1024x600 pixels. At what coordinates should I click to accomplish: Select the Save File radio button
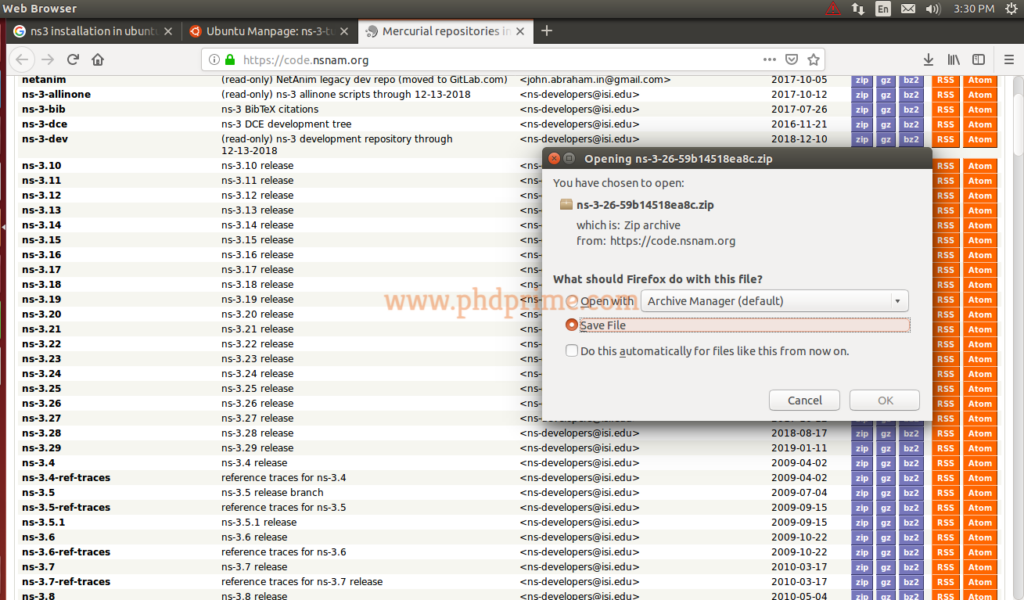pos(571,325)
